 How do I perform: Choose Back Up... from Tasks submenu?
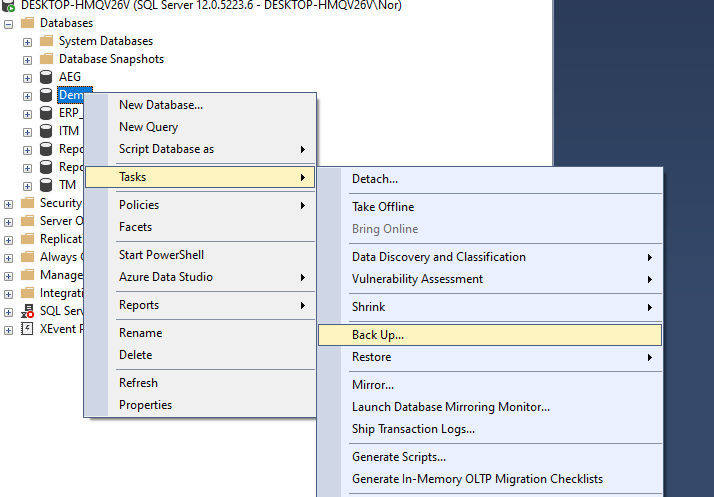coord(378,335)
